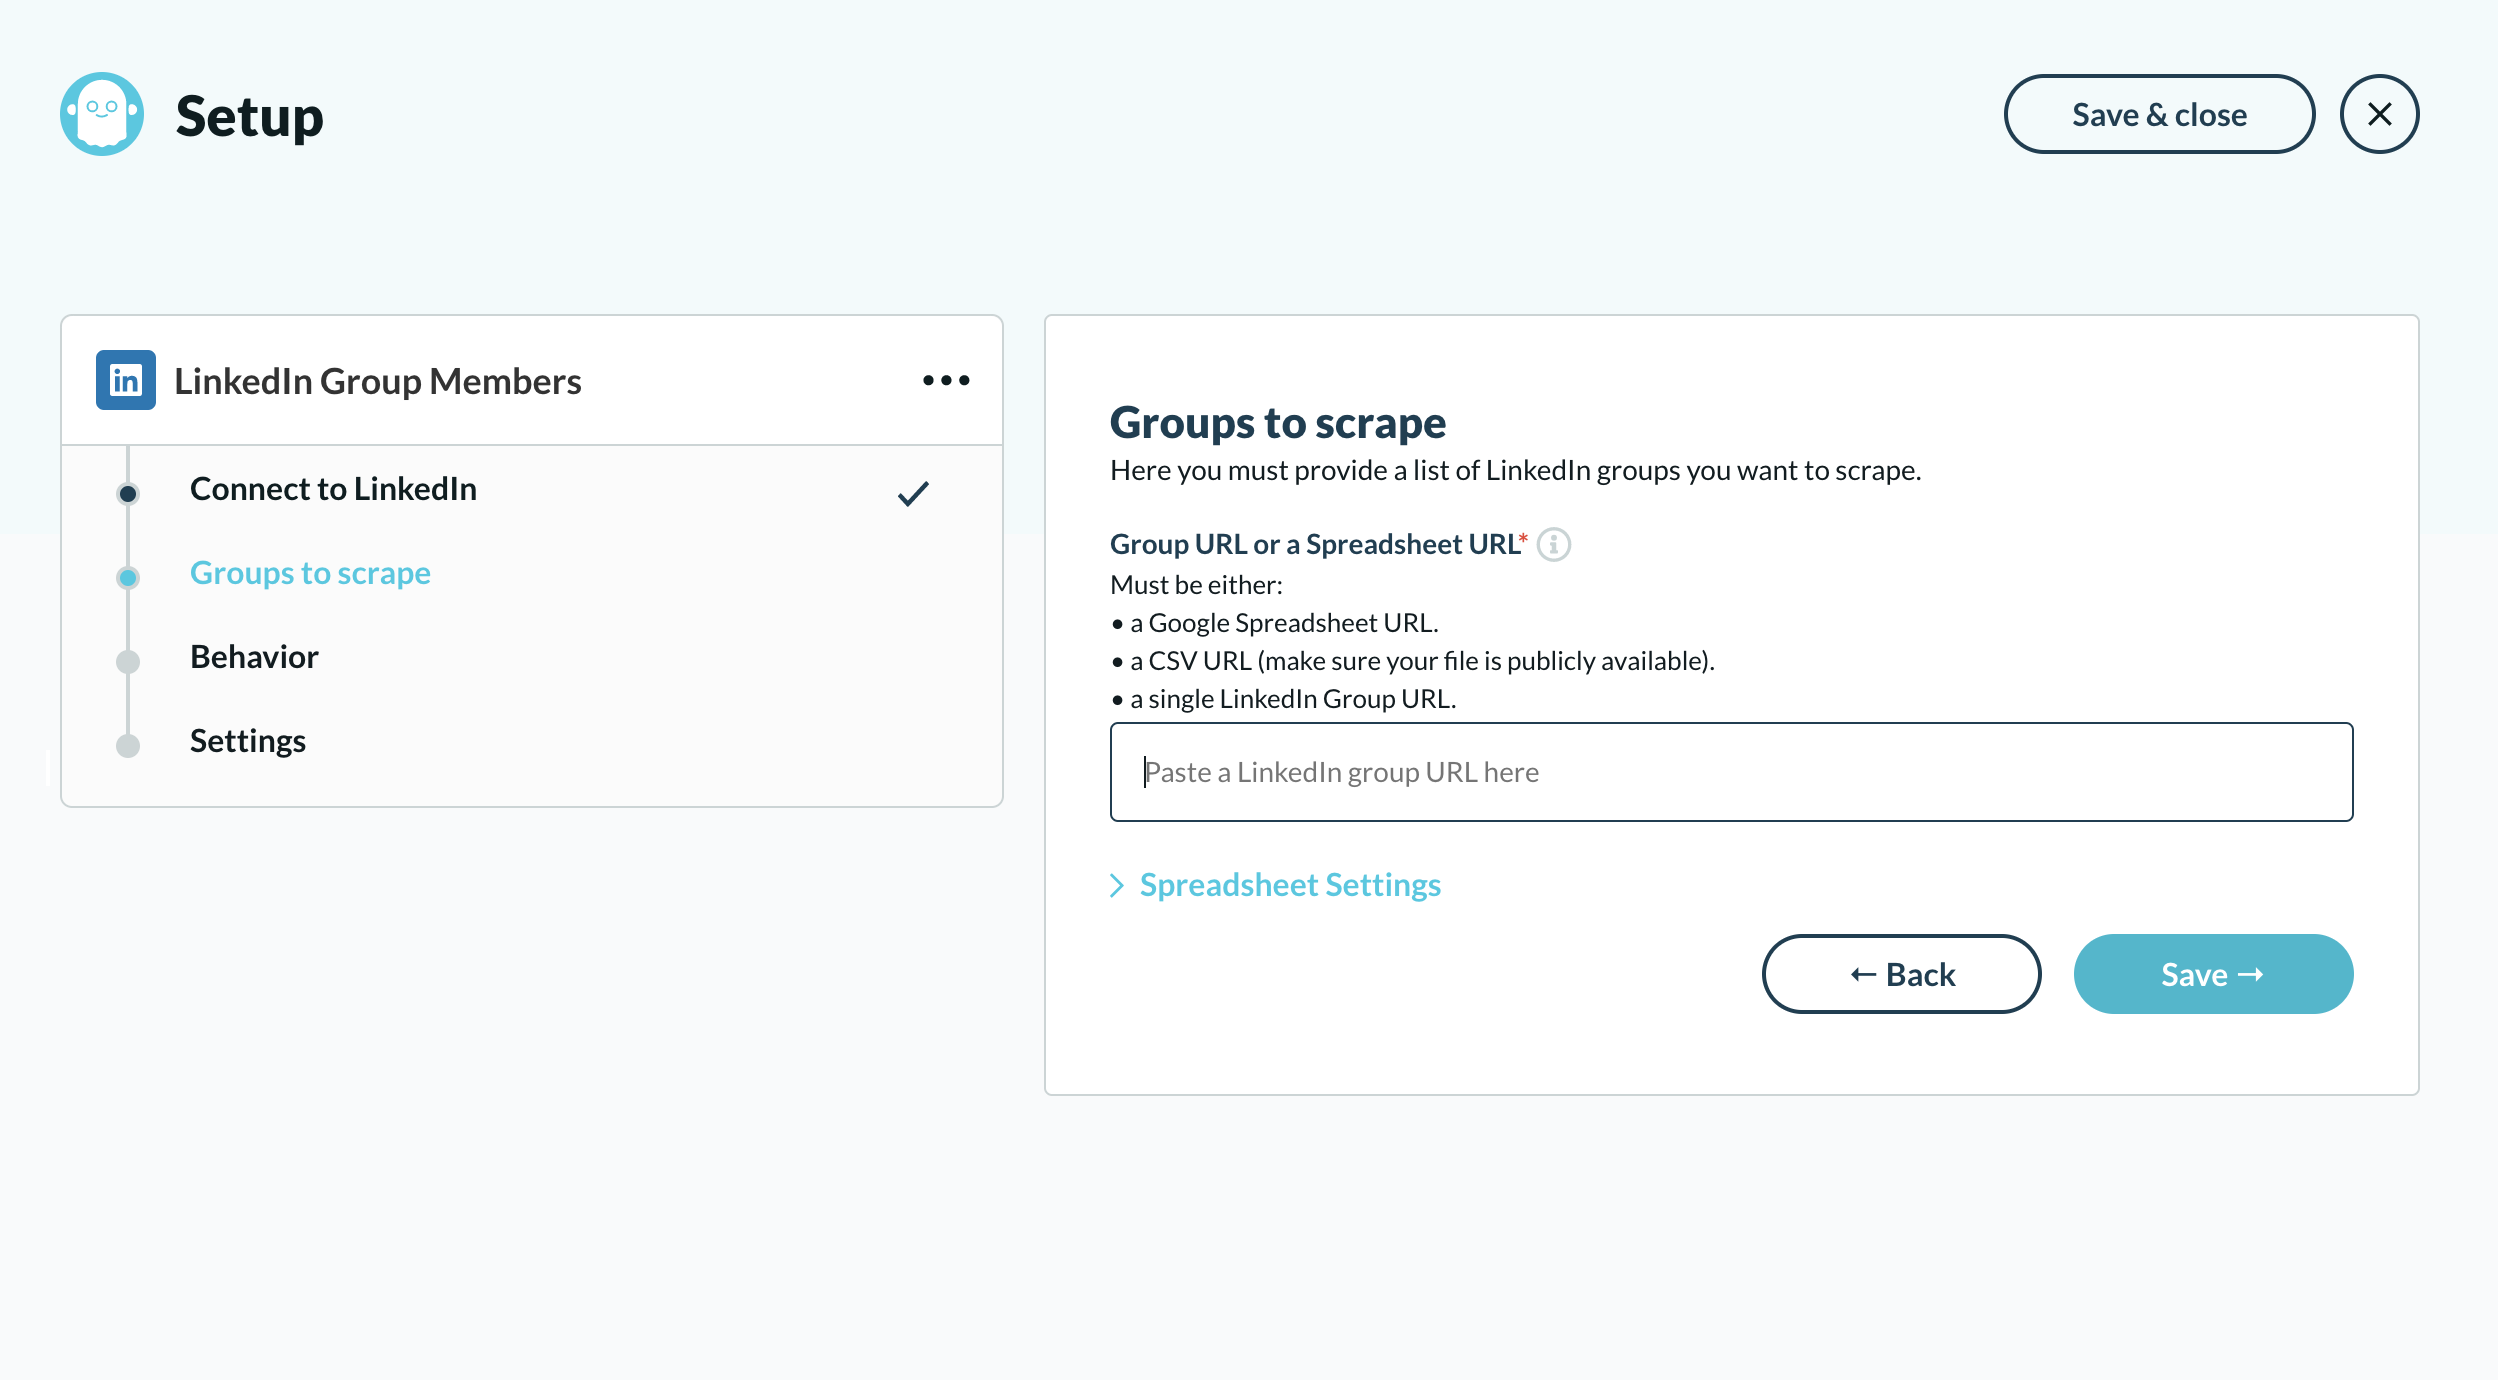Viewport: 2498px width, 1380px height.
Task: Click the LinkedIn logo icon
Action: (126, 380)
